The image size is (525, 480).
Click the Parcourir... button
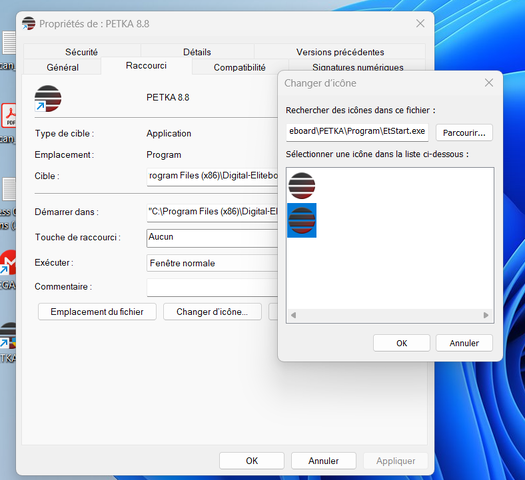(464, 133)
